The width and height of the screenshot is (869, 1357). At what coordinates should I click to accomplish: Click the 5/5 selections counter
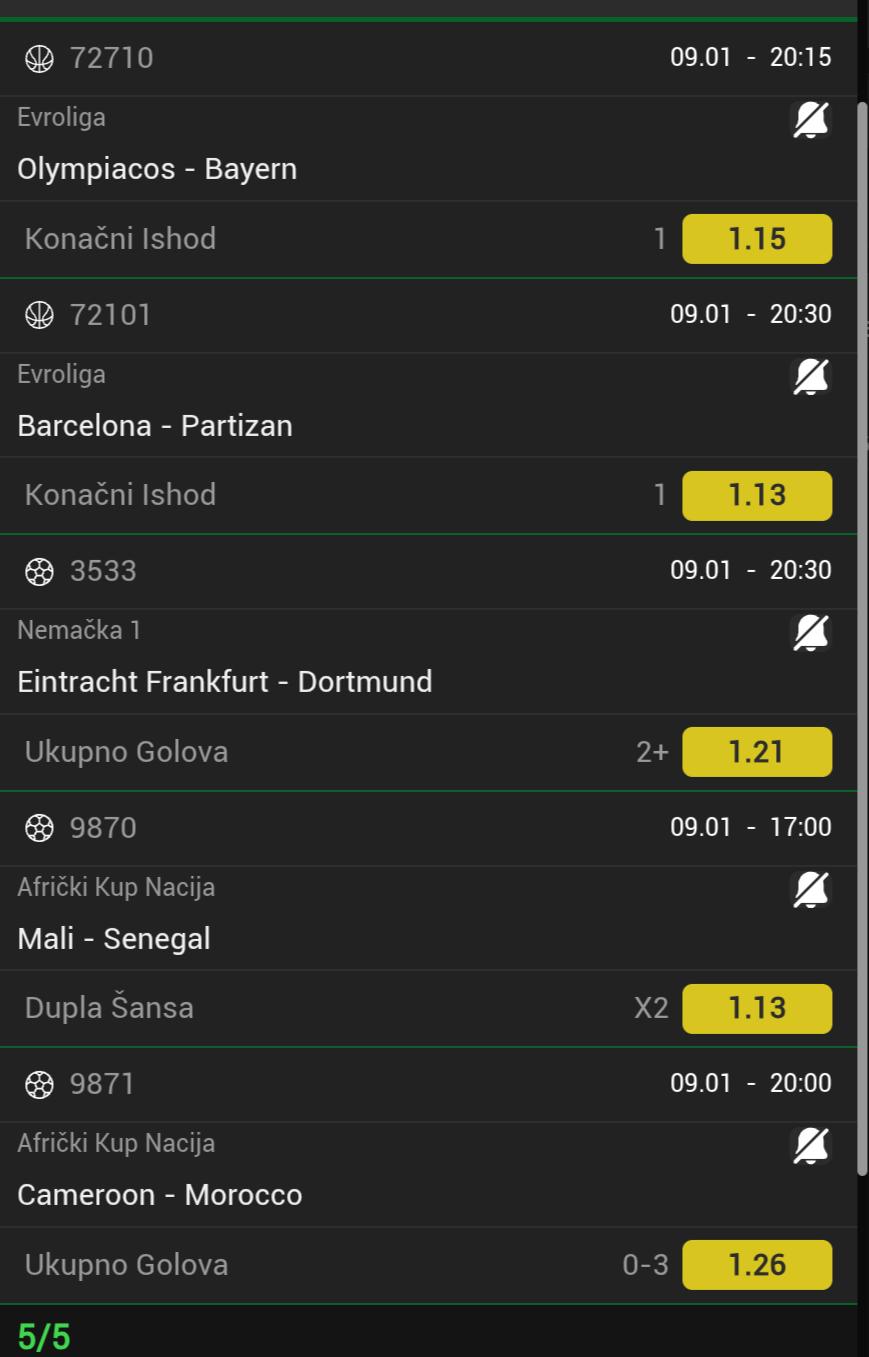click(x=44, y=1337)
